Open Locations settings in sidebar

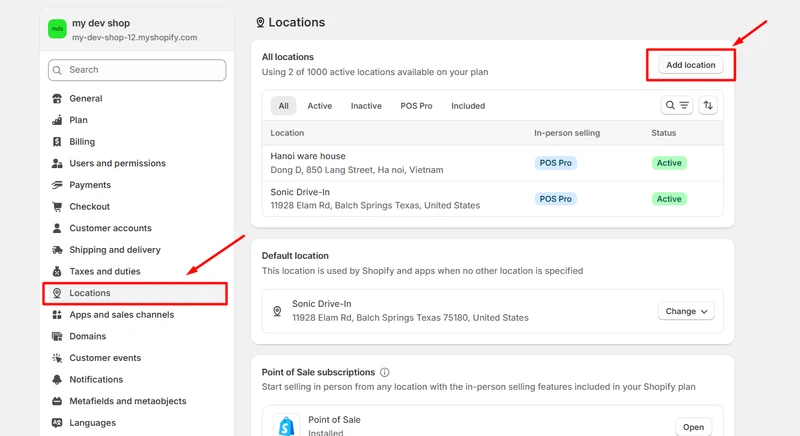[x=136, y=293]
